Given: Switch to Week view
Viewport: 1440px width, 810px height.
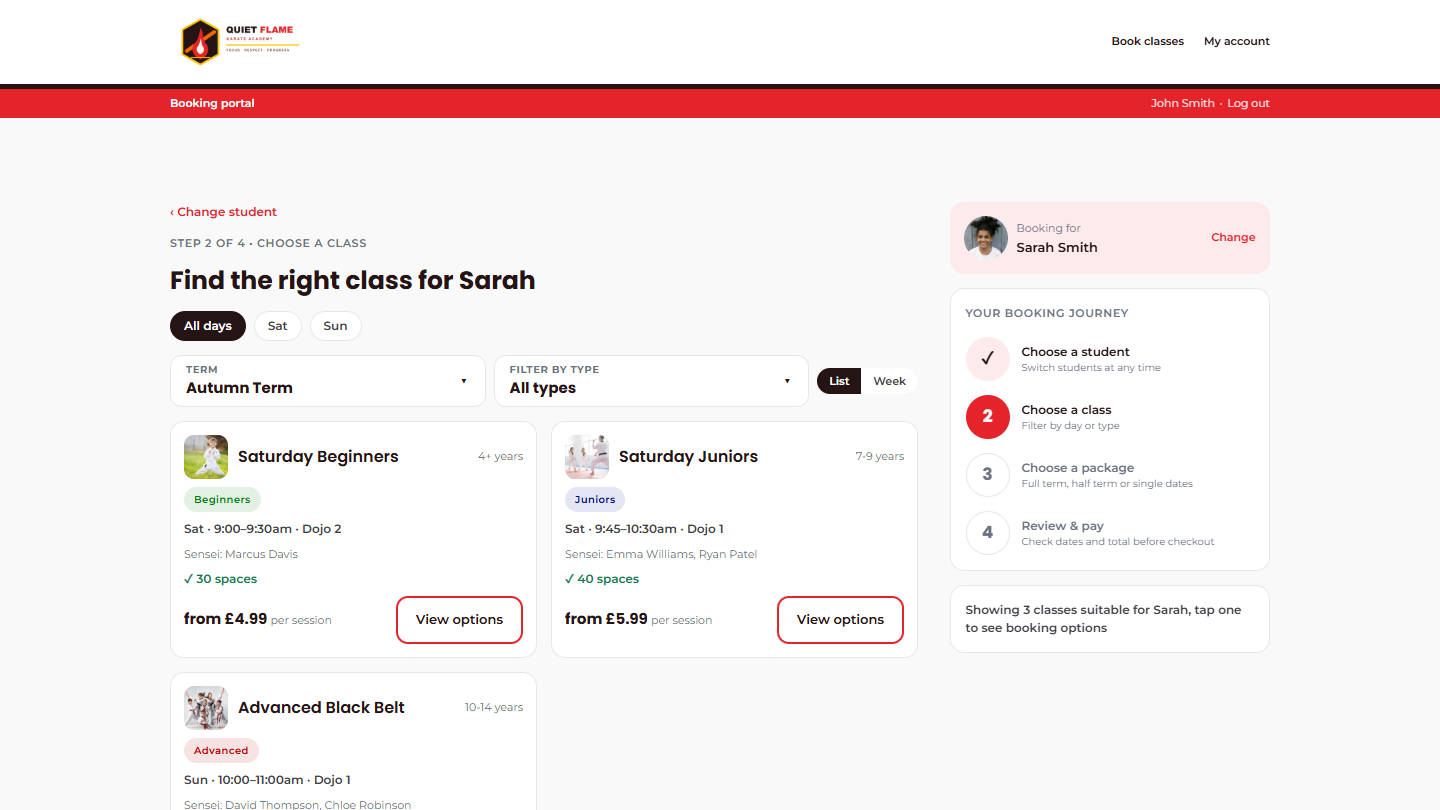Looking at the screenshot, I should pyautogui.click(x=890, y=381).
